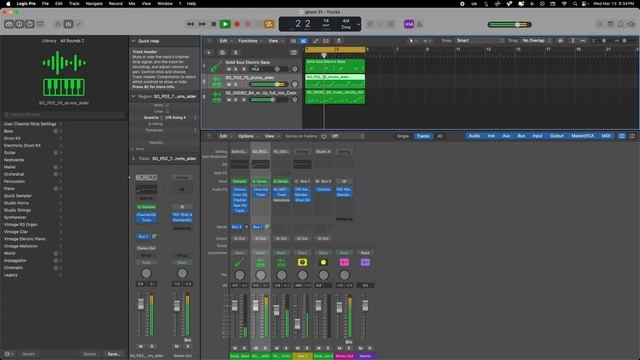Toggle the Inspector button in control bar
Image resolution: width=640 pixels, height=360 pixels.
(19, 24)
